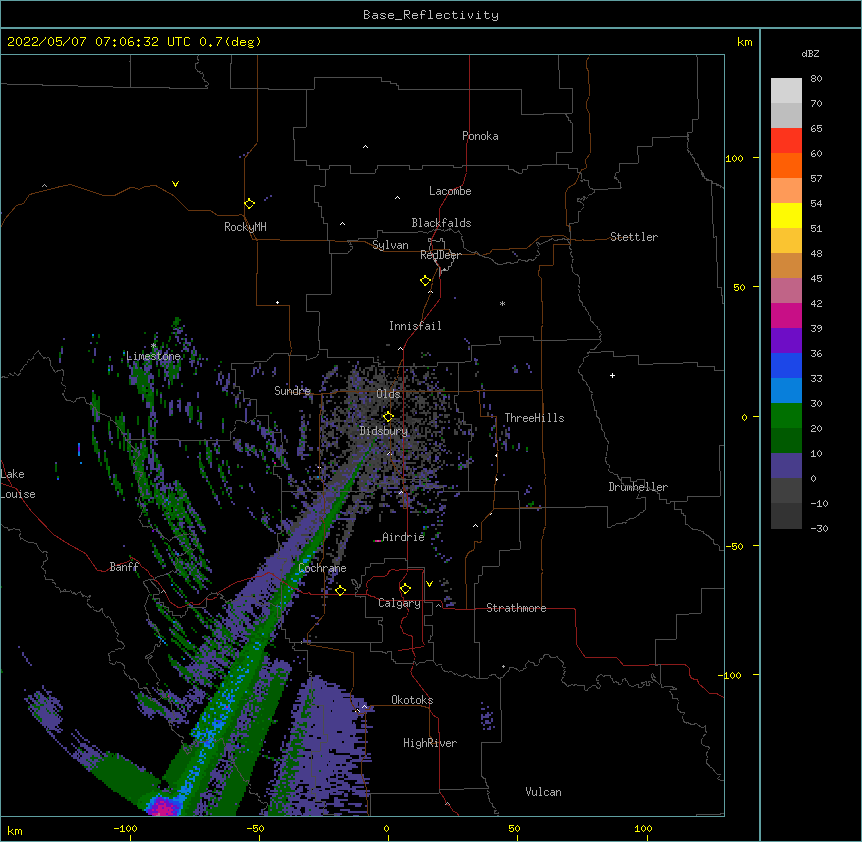Click the Innisfail city label
862x842 pixels.
415,326
